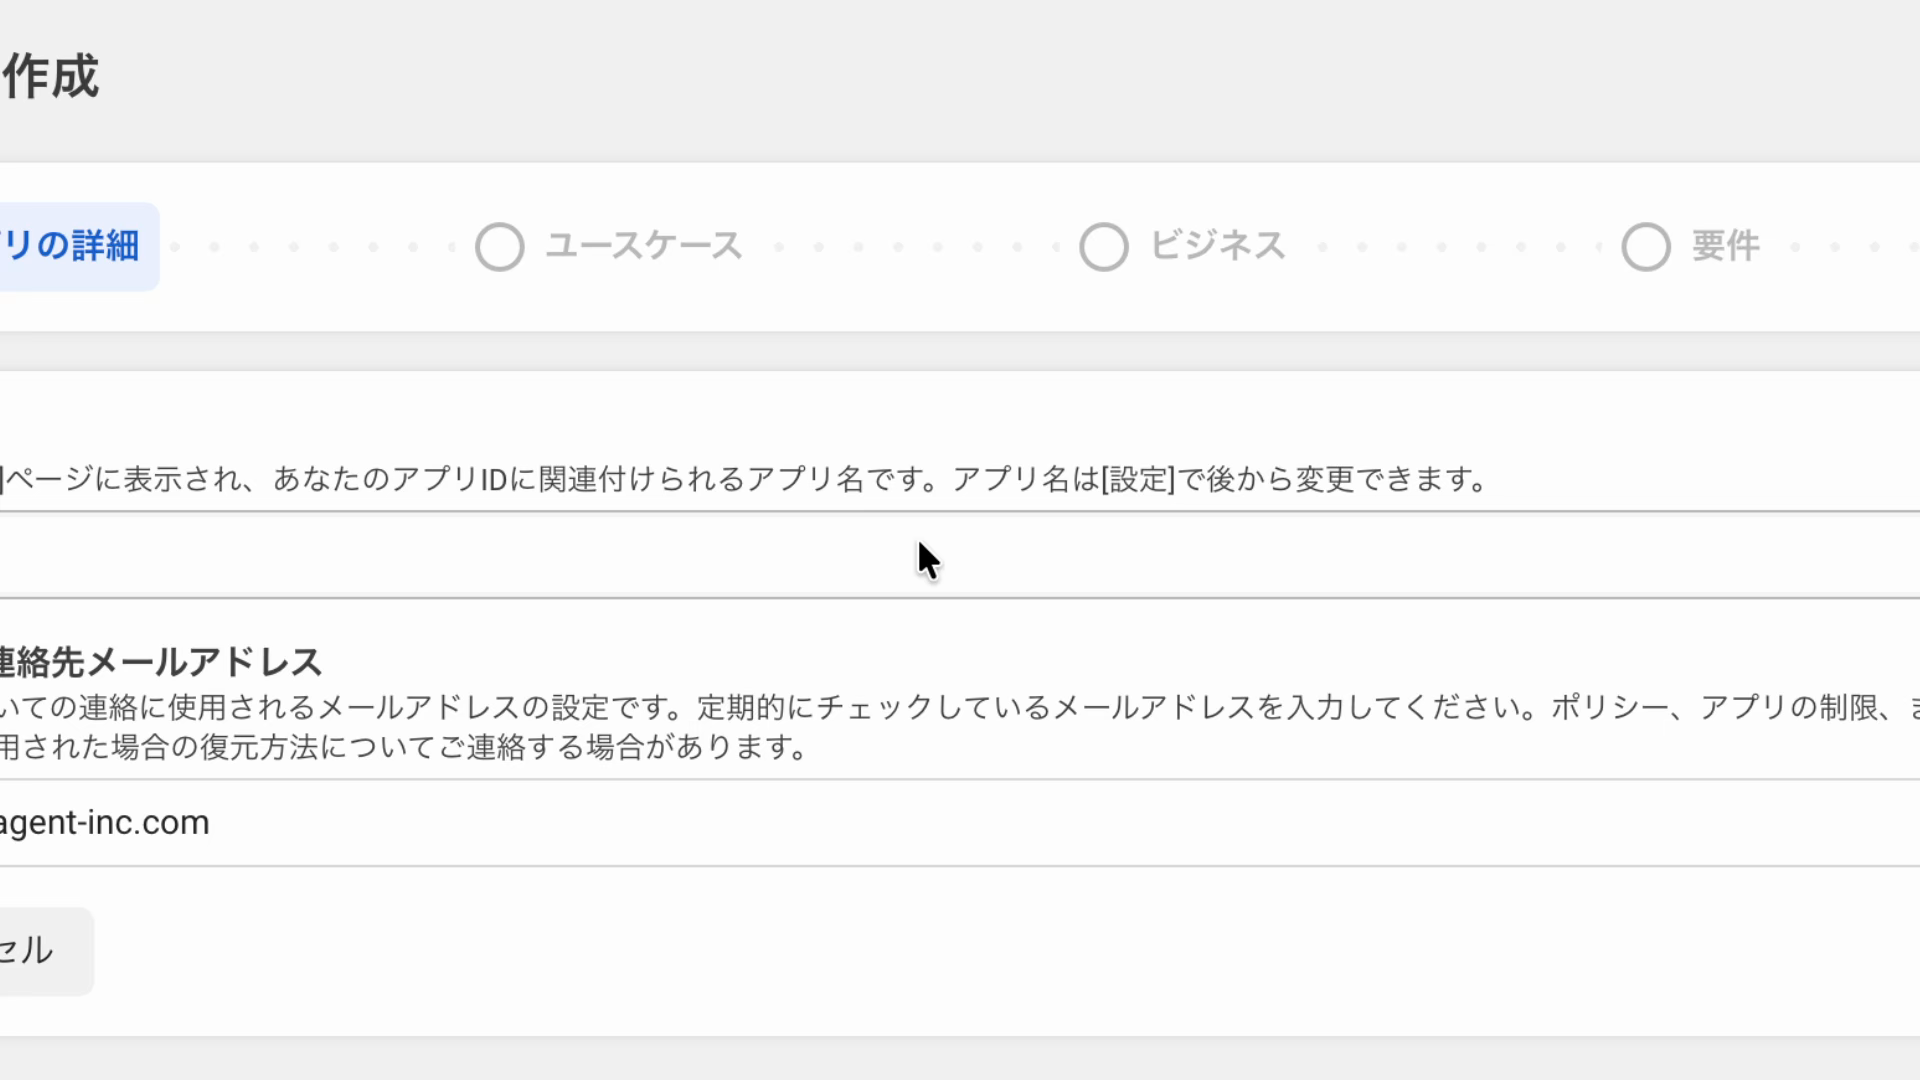Click the email description about ポリシー notifications
Screen dimensions: 1920x1080
point(960,727)
